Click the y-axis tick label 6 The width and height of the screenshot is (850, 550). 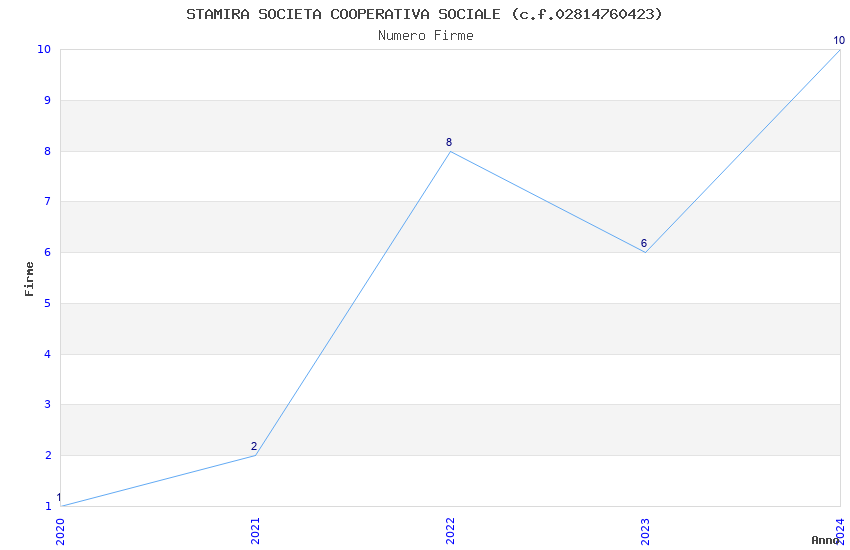pos(48,253)
